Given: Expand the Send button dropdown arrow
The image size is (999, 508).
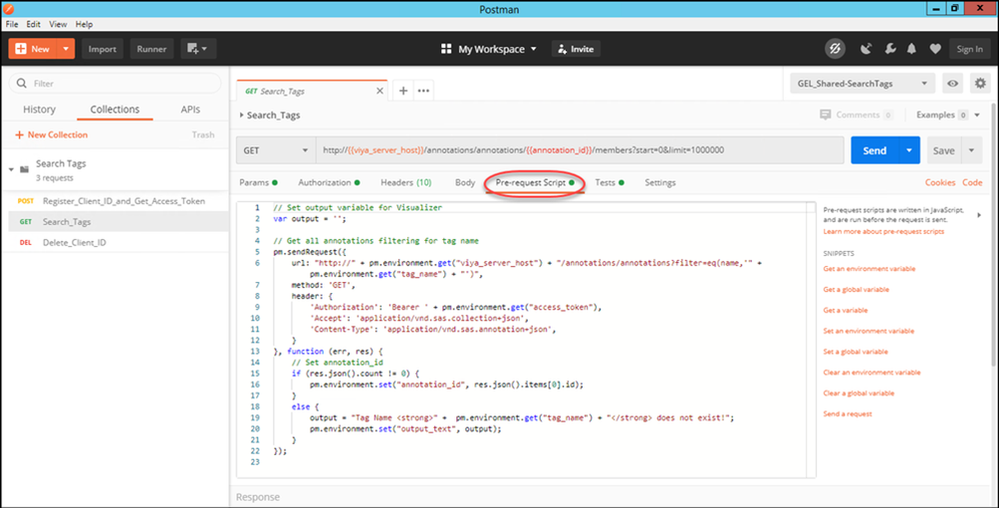Looking at the screenshot, I should point(908,150).
